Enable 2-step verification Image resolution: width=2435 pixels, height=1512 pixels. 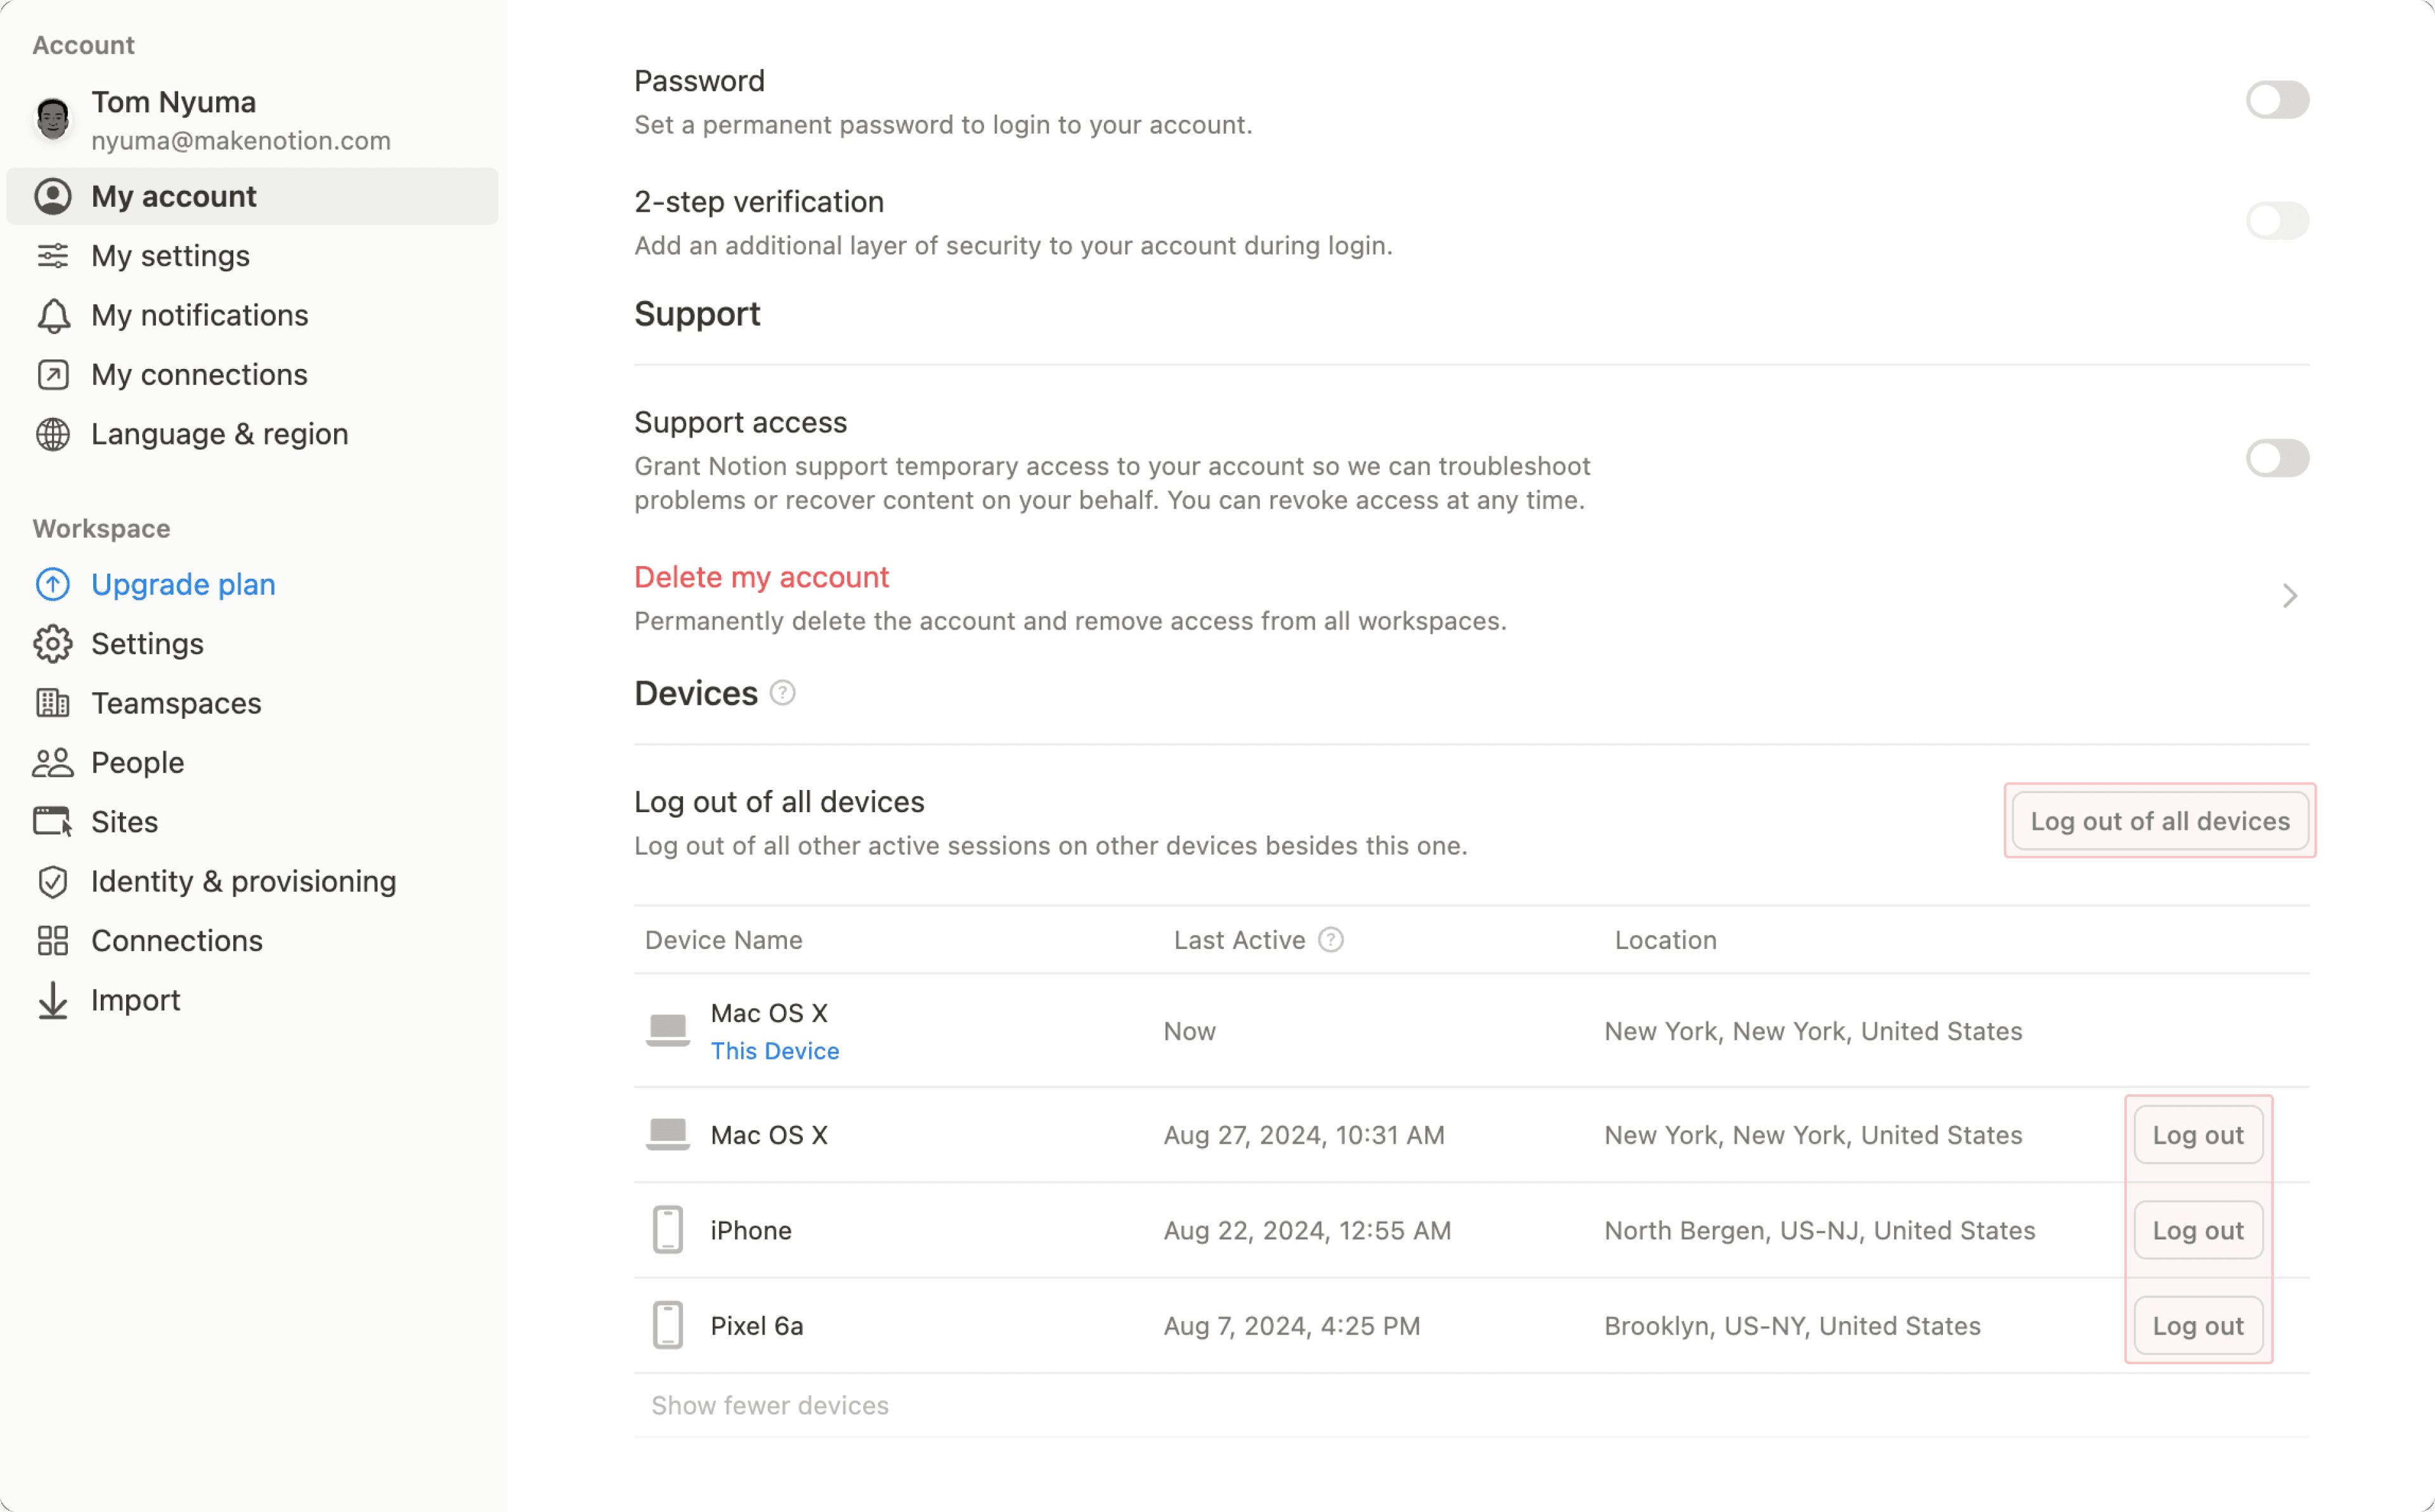tap(2277, 221)
